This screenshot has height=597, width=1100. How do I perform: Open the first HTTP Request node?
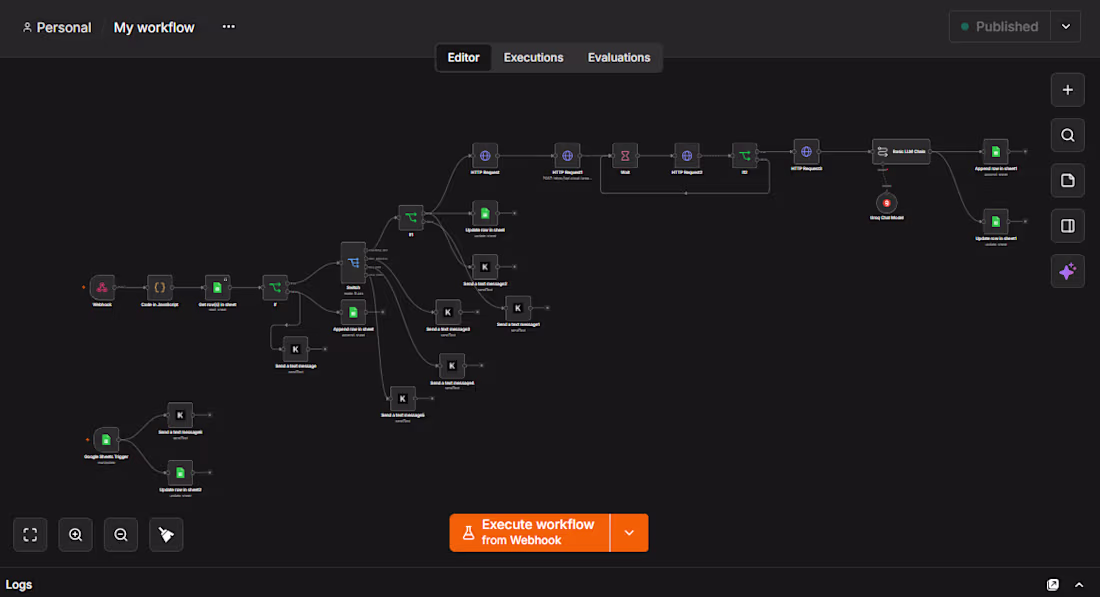click(485, 156)
